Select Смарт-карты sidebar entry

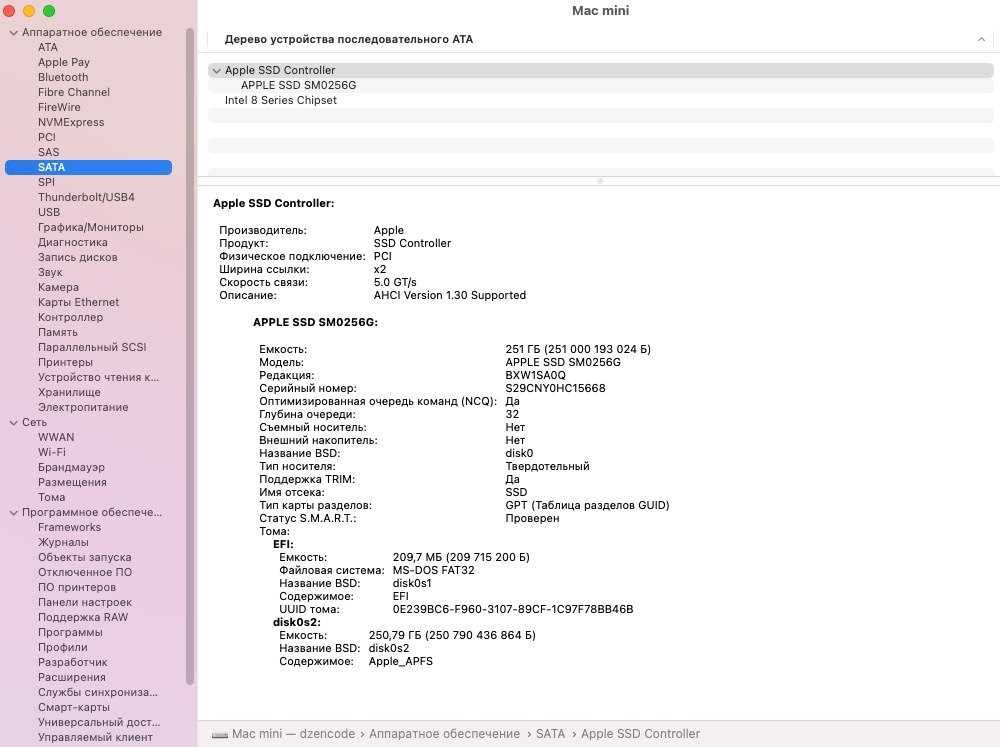(74, 707)
